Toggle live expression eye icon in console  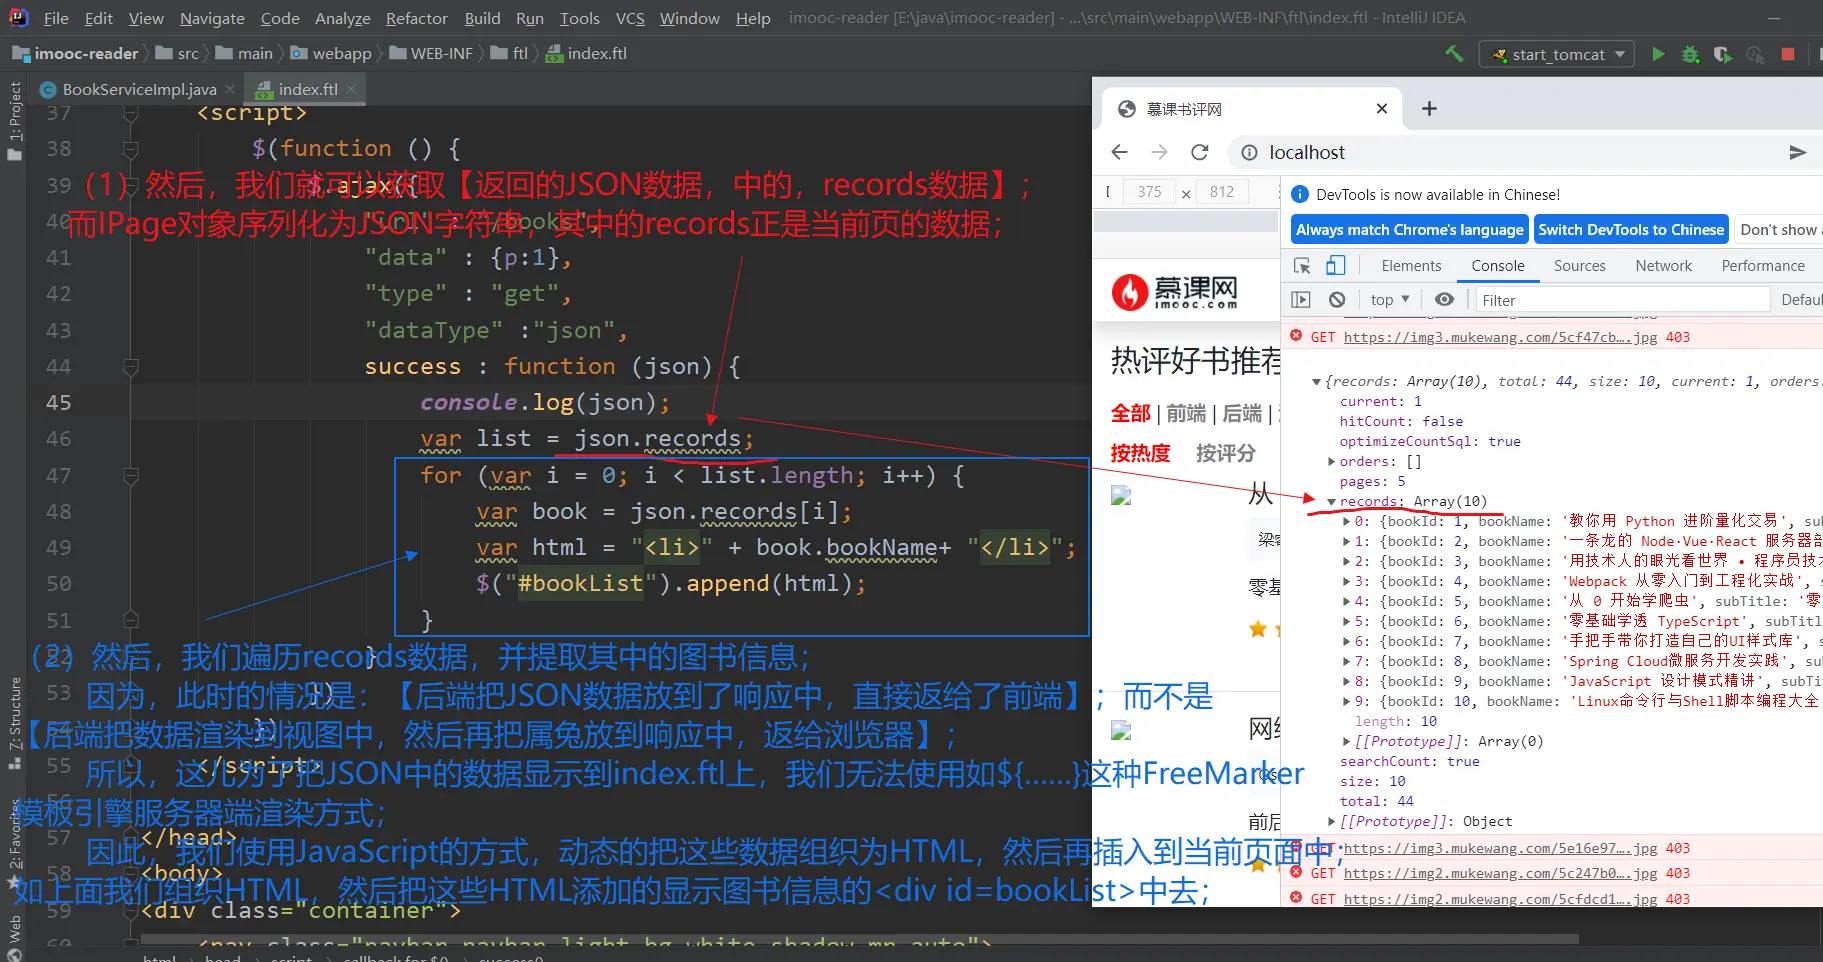tap(1444, 300)
